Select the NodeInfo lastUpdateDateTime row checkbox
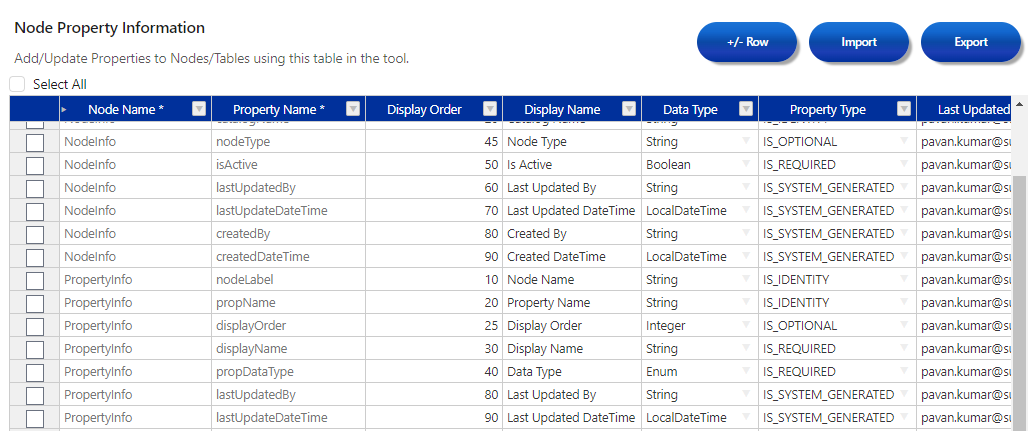This screenshot has width=1034, height=431. [34, 212]
